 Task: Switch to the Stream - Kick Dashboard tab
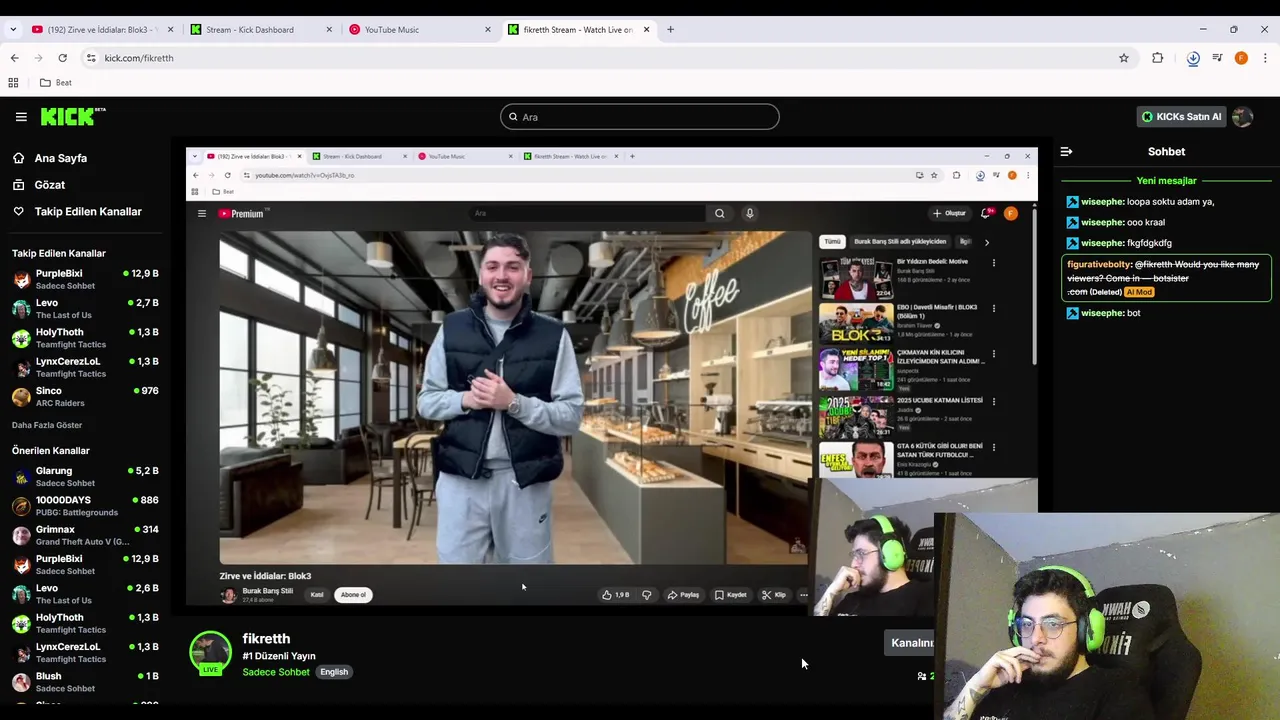point(260,30)
